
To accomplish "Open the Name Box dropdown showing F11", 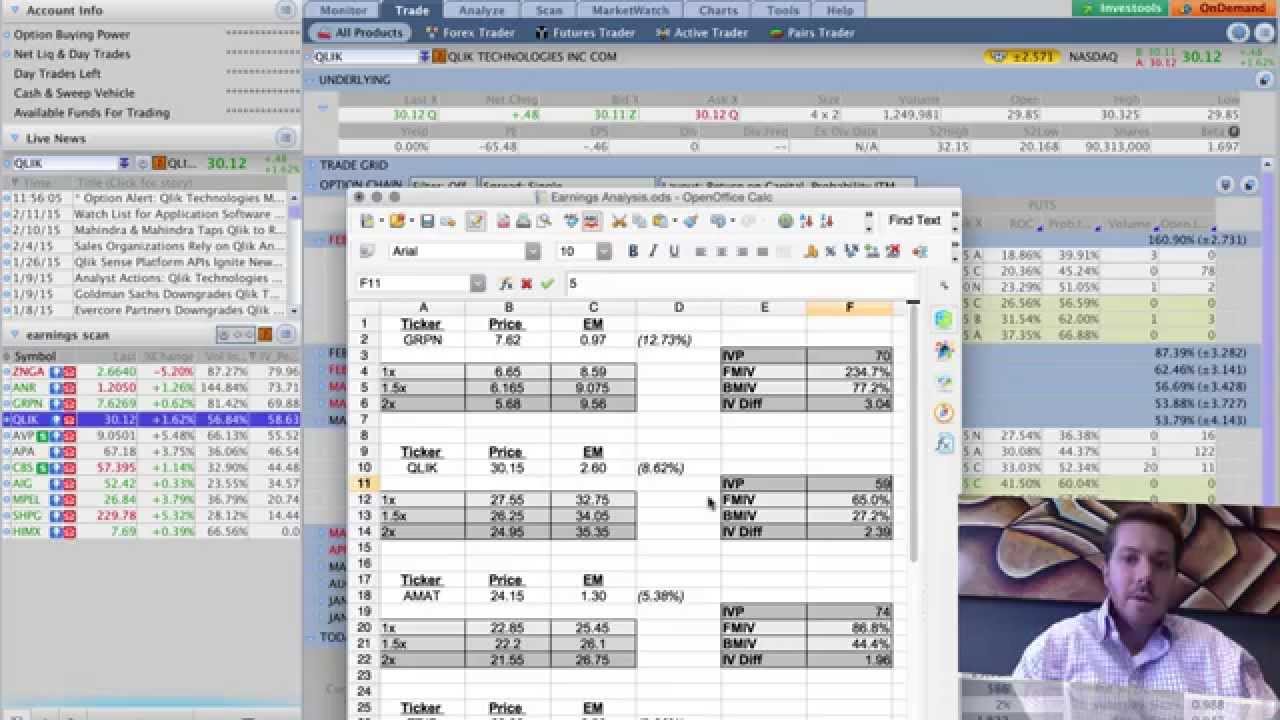I will point(477,284).
